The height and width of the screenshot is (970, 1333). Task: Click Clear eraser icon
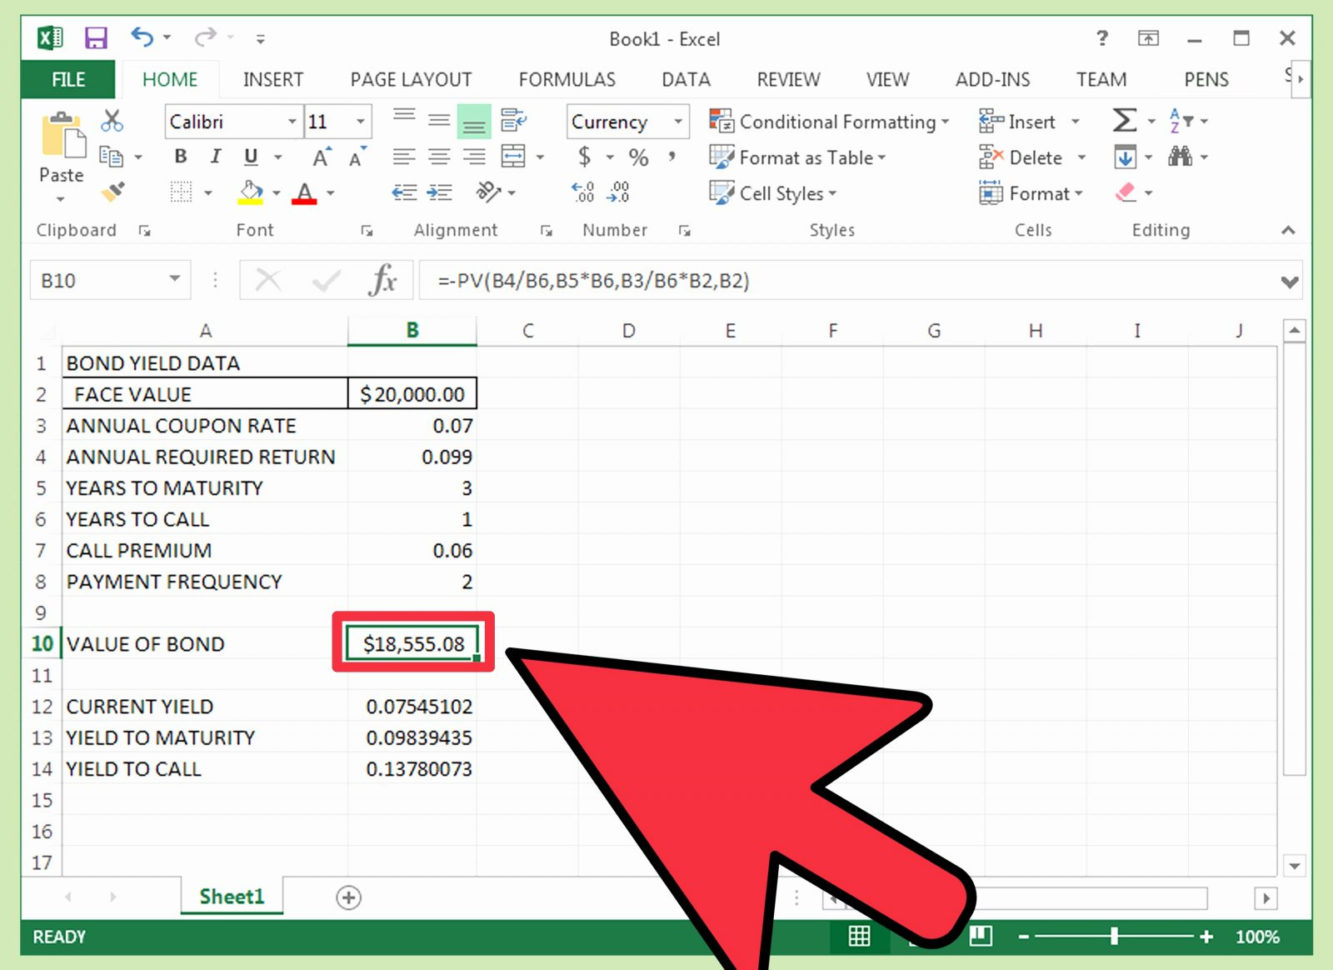[1126, 192]
